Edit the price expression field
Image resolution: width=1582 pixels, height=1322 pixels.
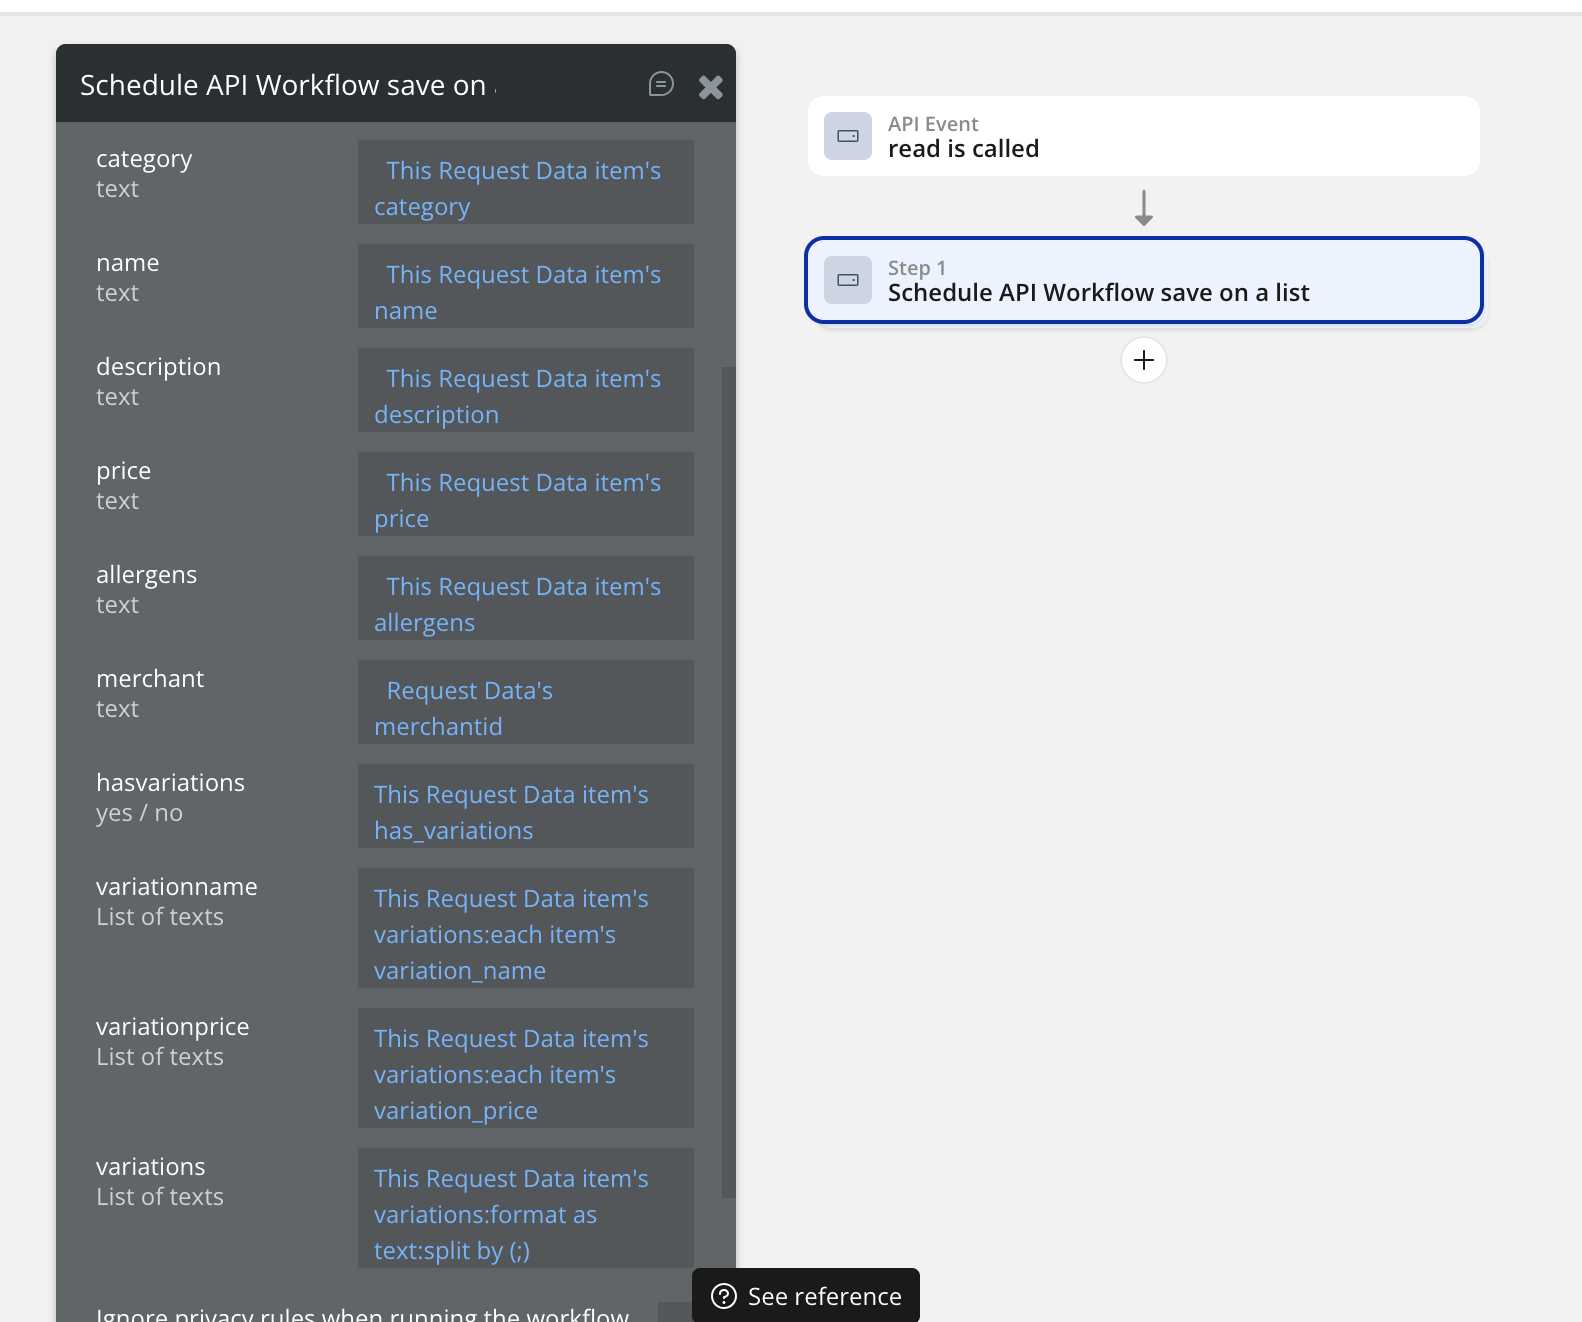(x=526, y=494)
